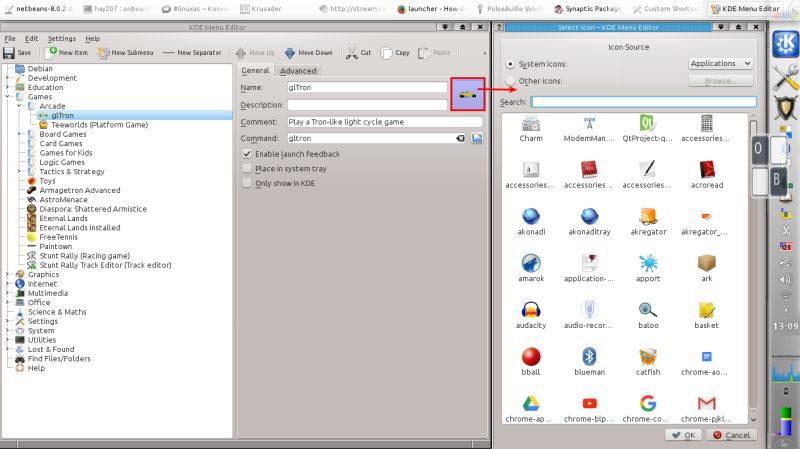The image size is (800, 449).
Task: Copy the selected menu entry
Action: pyautogui.click(x=395, y=53)
